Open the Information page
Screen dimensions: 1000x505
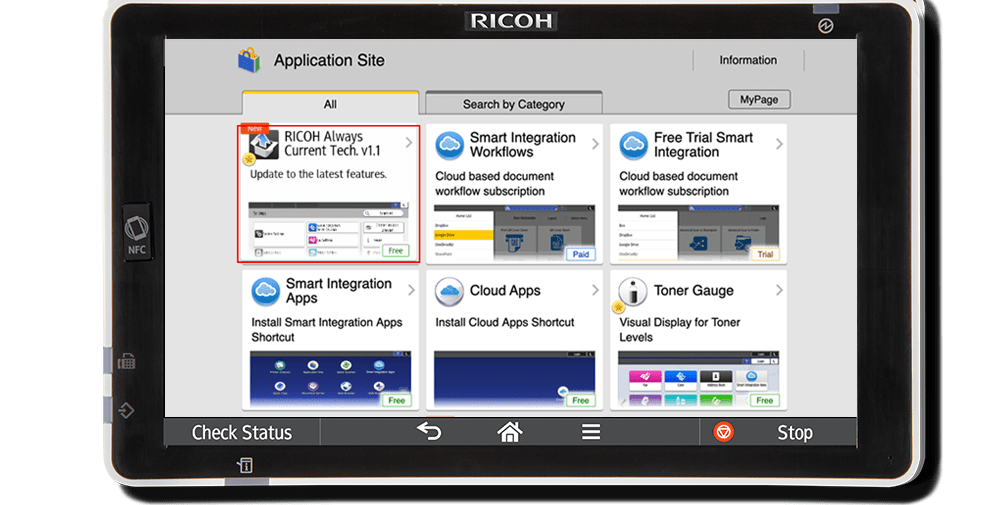[748, 60]
